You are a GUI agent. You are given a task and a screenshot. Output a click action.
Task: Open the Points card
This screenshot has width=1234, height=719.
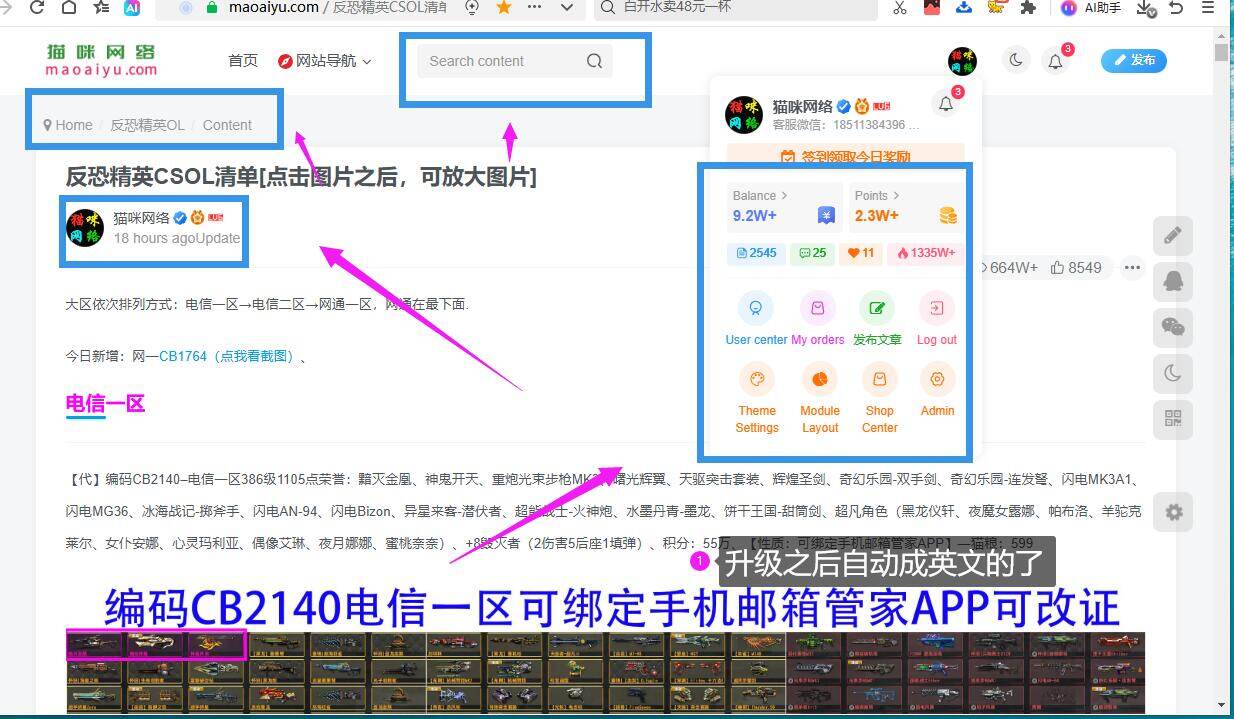pos(906,206)
